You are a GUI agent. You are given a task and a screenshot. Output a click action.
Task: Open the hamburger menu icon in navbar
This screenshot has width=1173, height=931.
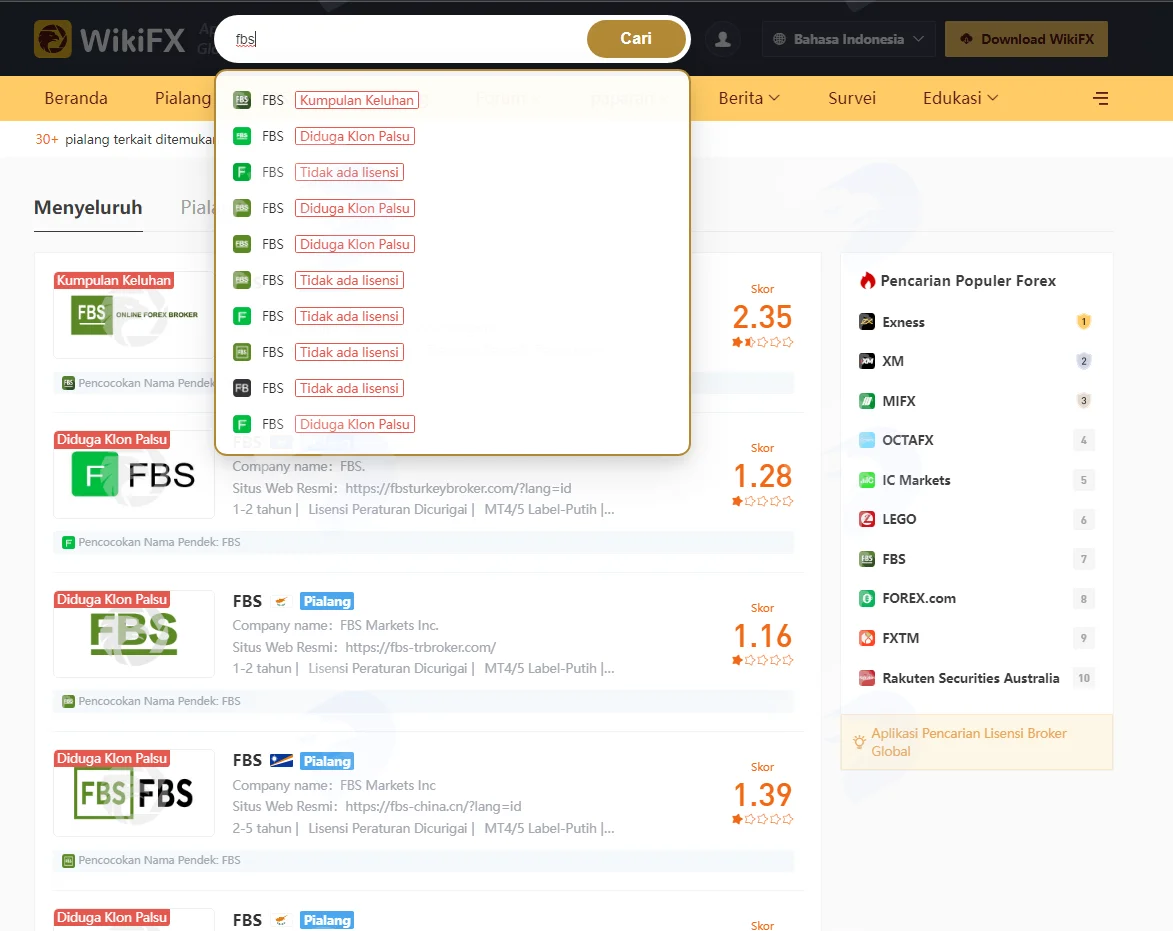[x=1100, y=98]
